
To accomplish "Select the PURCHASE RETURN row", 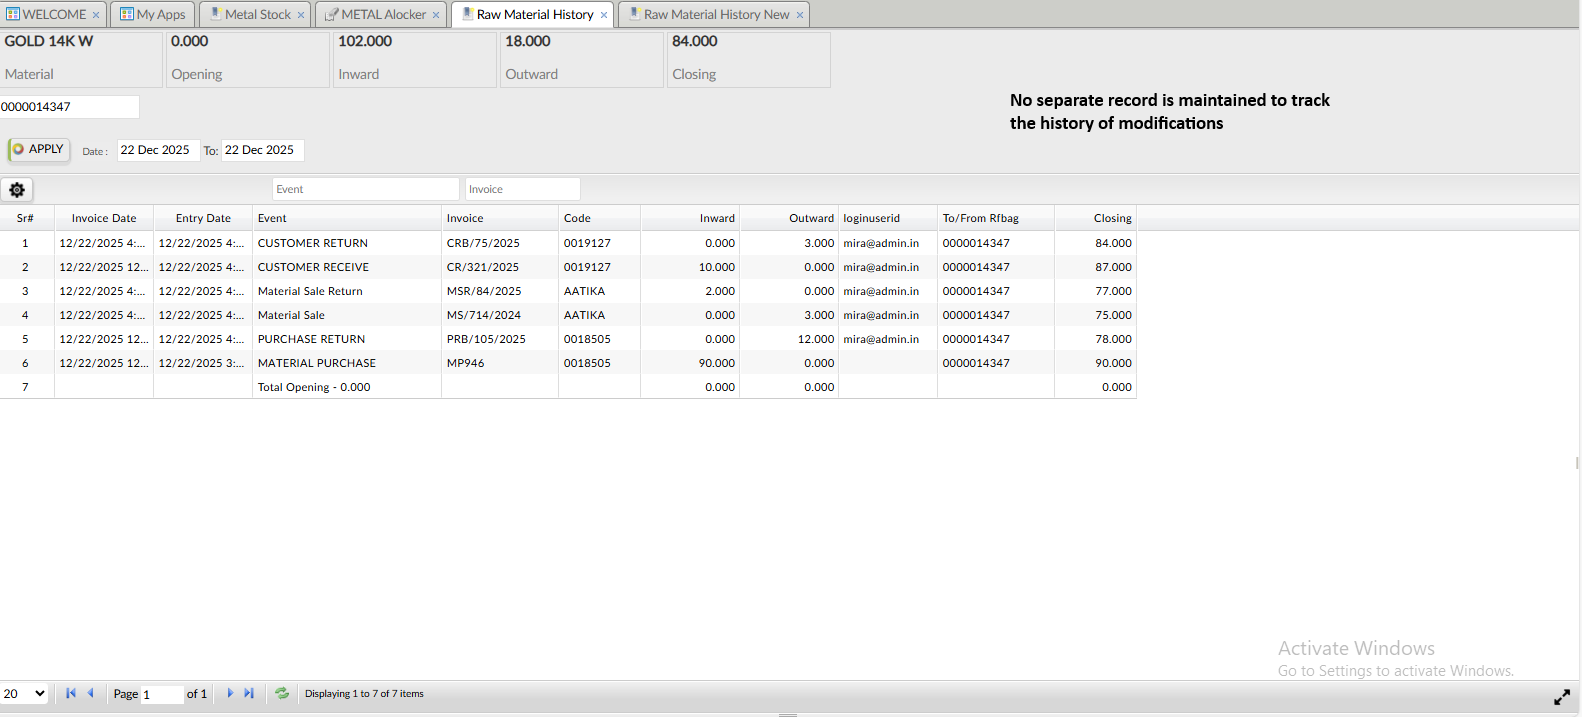I will click(x=311, y=339).
